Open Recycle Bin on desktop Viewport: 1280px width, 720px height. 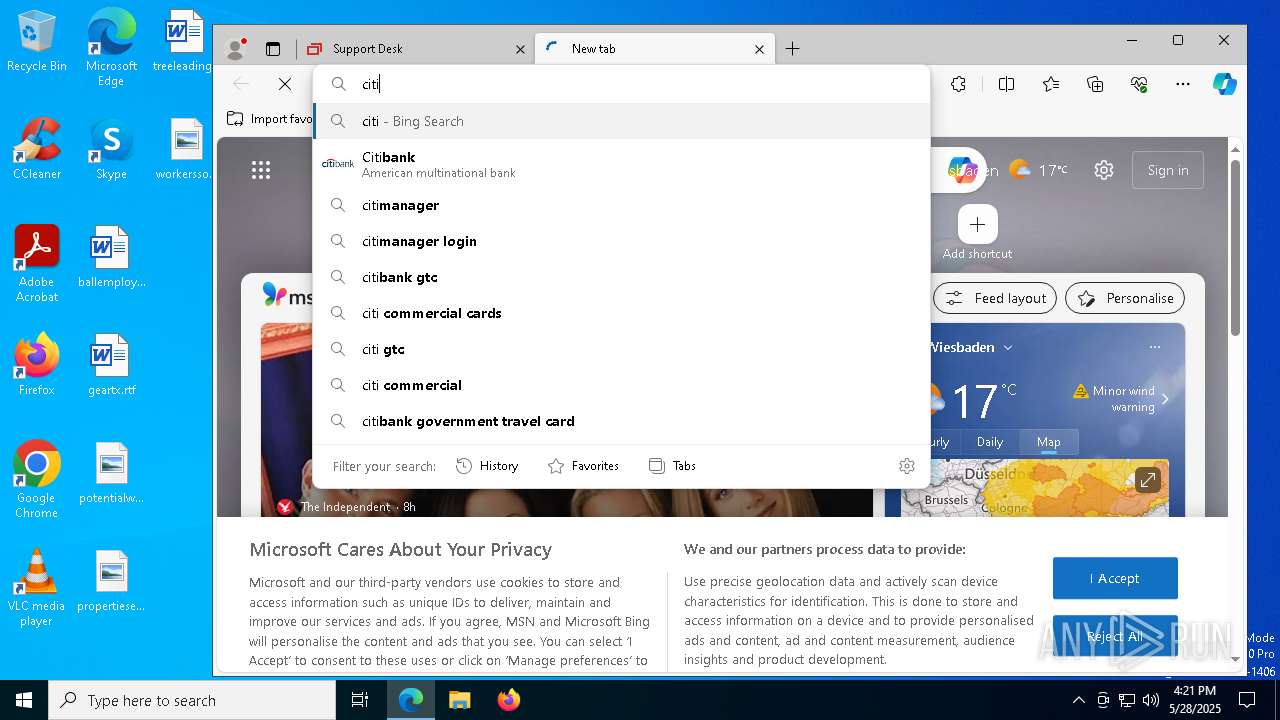coord(37,42)
